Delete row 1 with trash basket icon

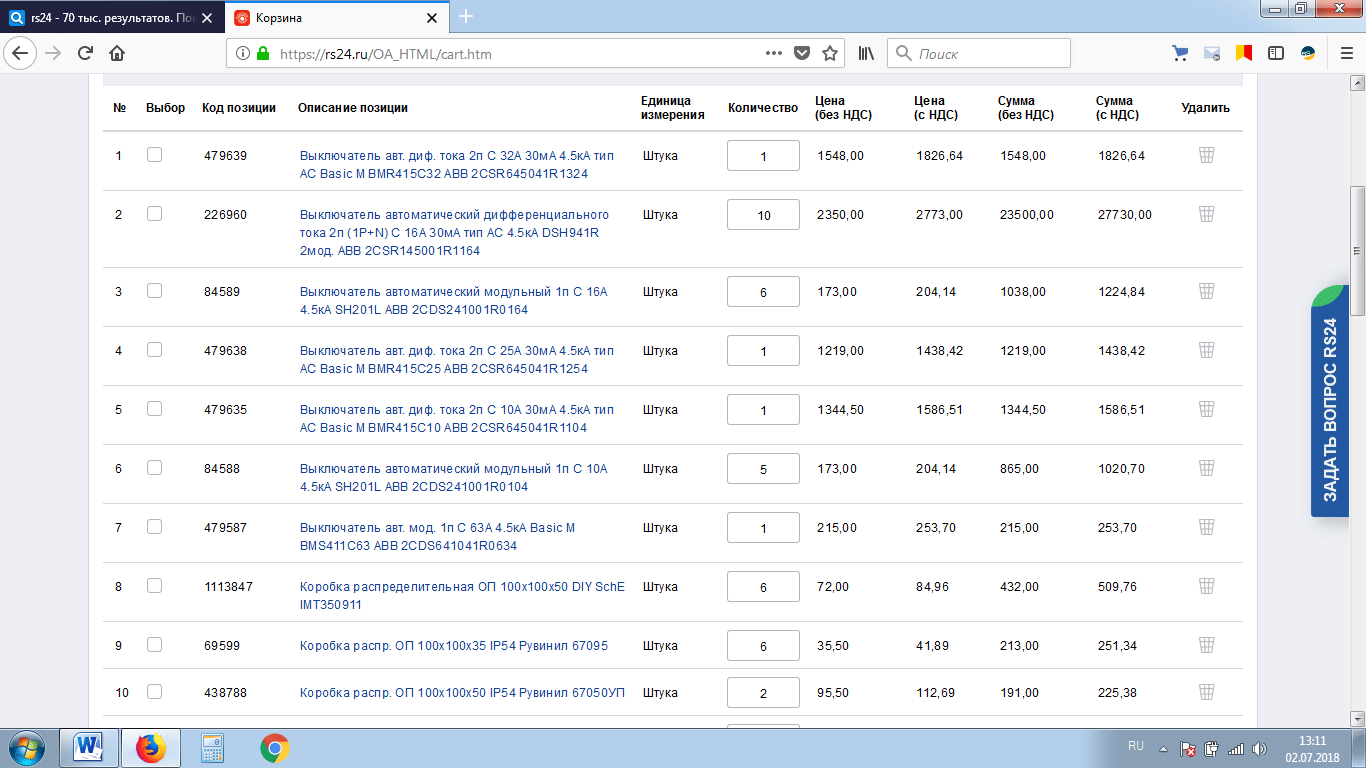[1206, 155]
